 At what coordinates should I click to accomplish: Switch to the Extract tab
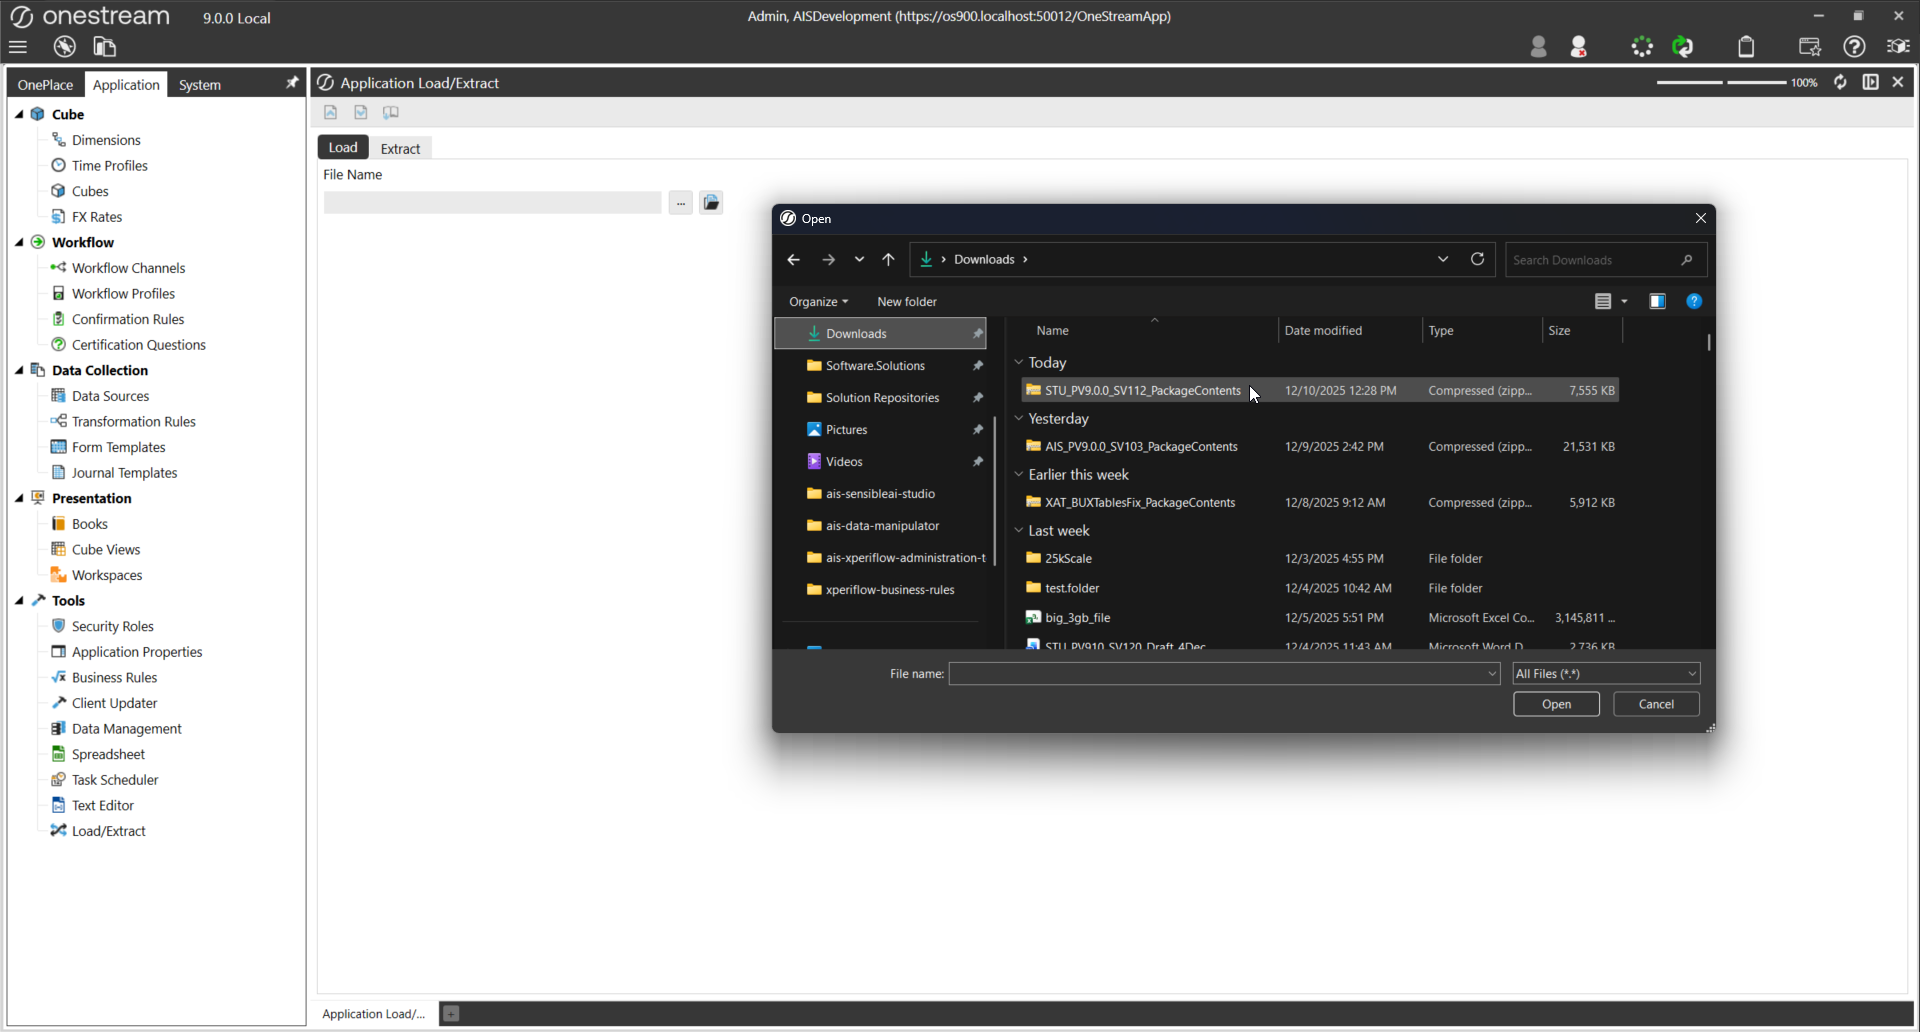pyautogui.click(x=400, y=148)
